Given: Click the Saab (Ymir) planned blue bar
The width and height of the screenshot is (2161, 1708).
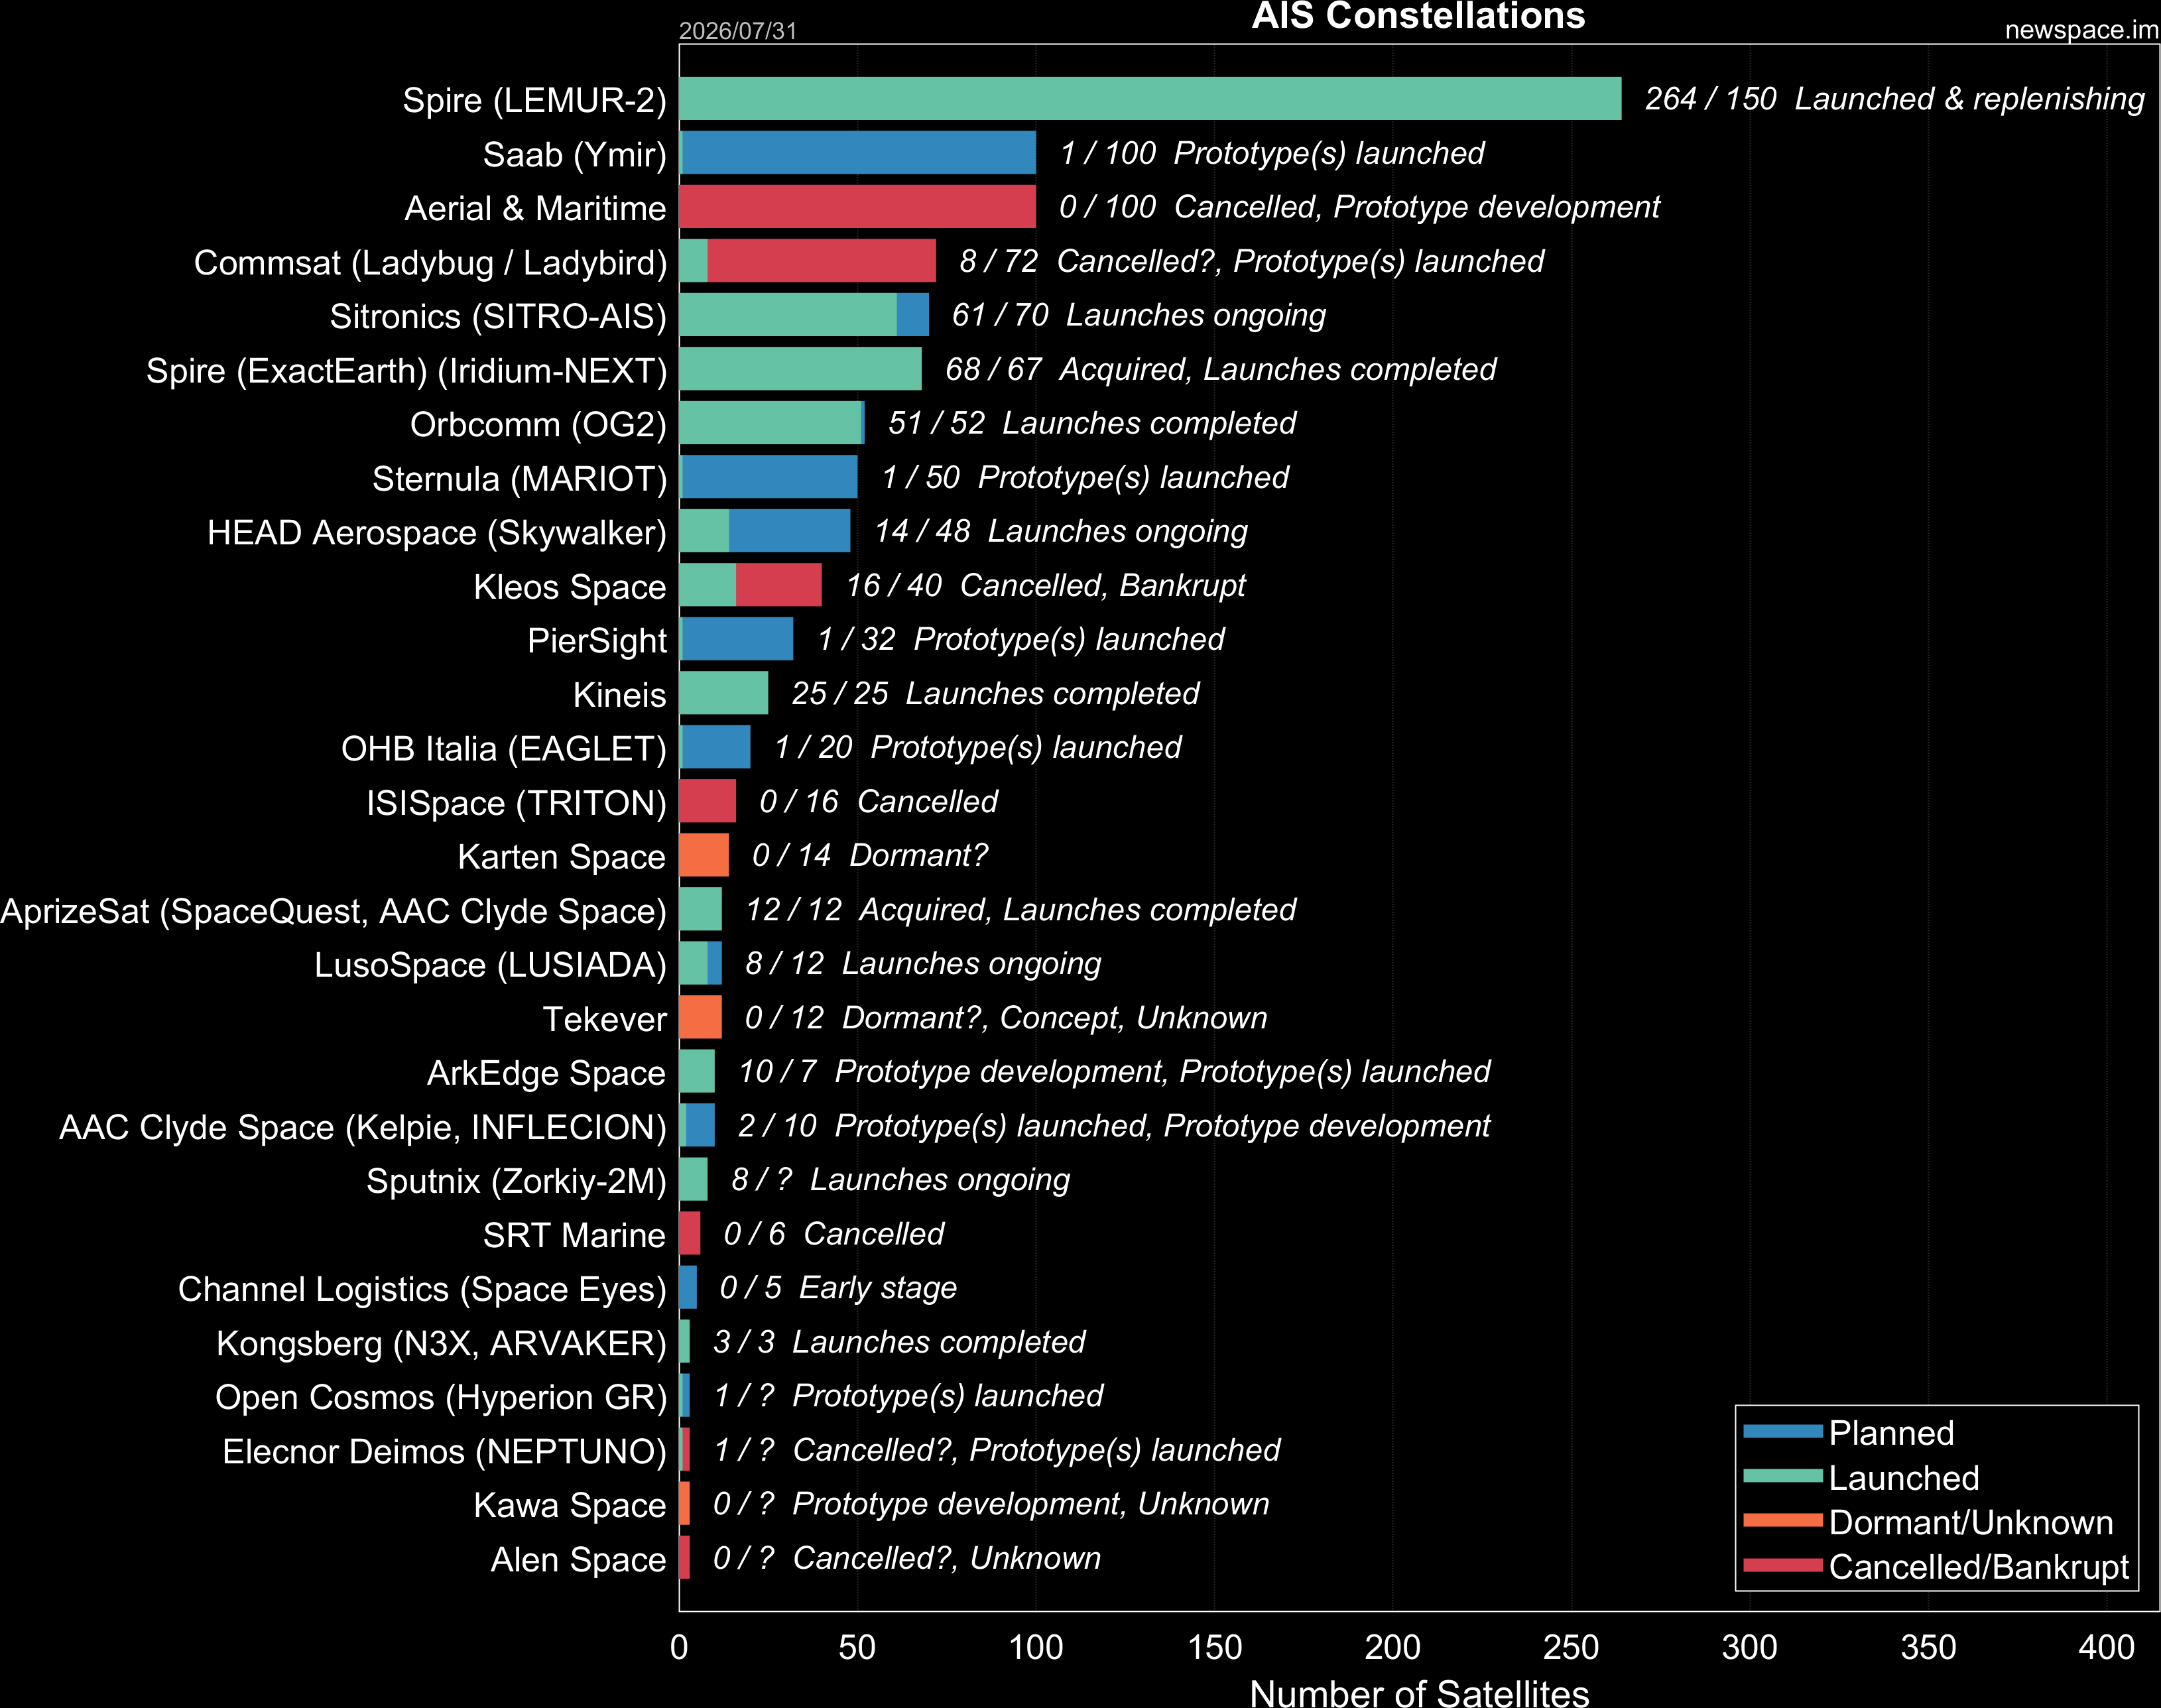Looking at the screenshot, I should 859,153.
